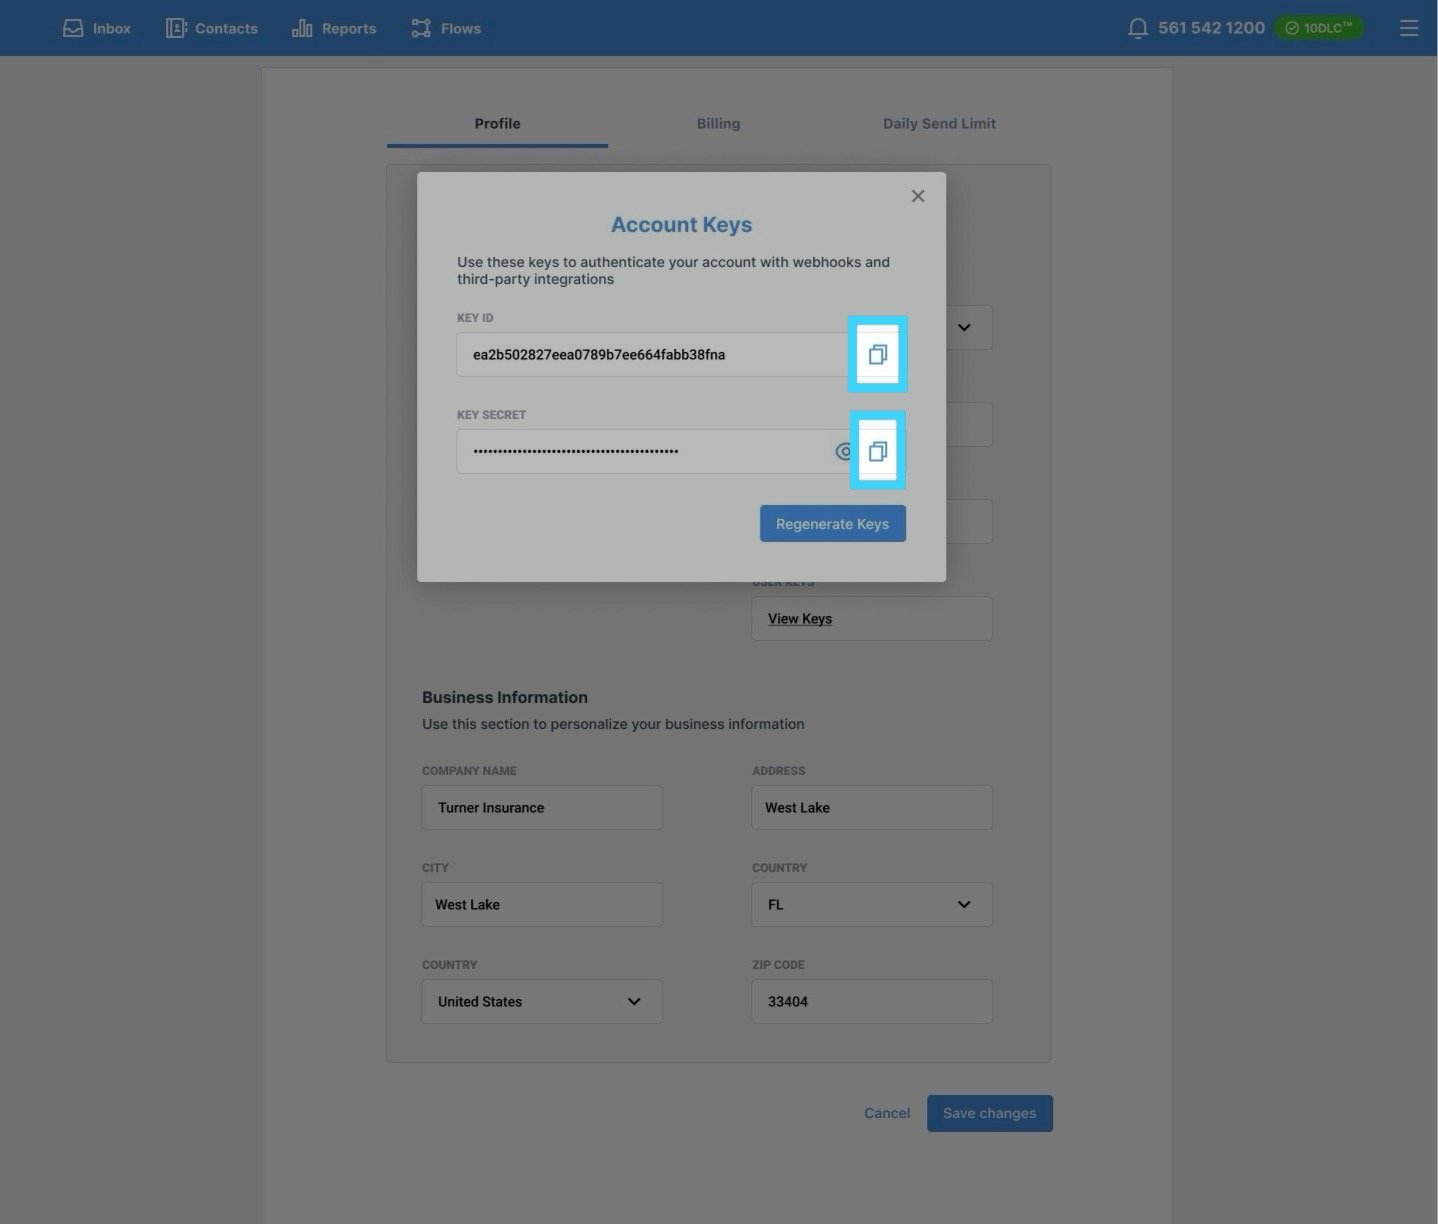Go to Inbox
Screen dimensions: 1438x1224
point(97,28)
